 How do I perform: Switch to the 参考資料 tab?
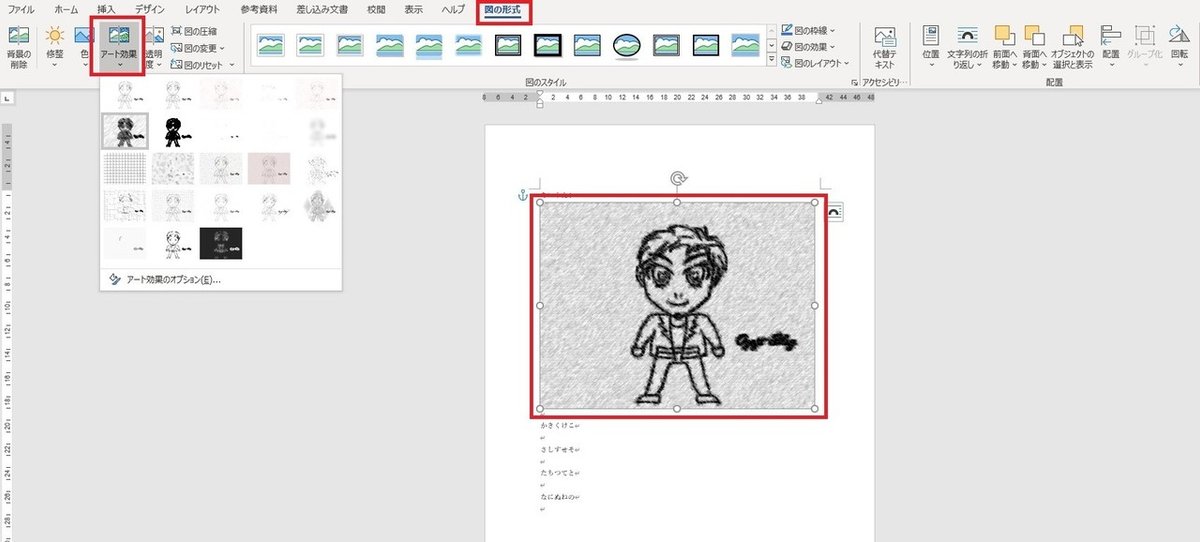coord(259,9)
